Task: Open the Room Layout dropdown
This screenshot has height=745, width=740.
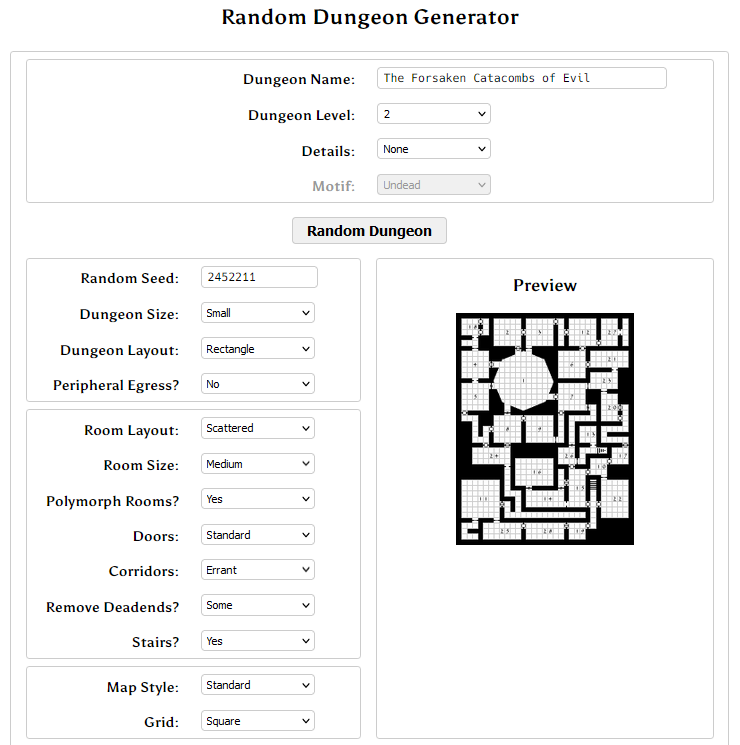Action: point(258,428)
